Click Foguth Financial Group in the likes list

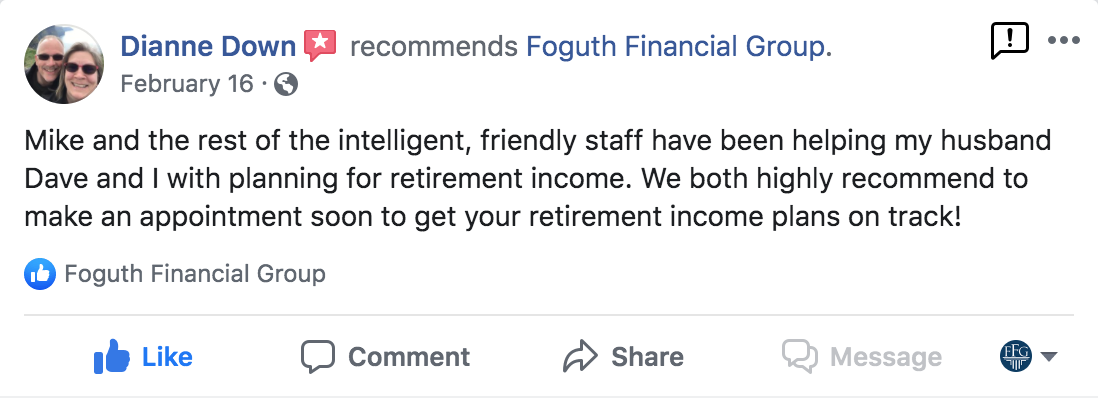click(194, 273)
